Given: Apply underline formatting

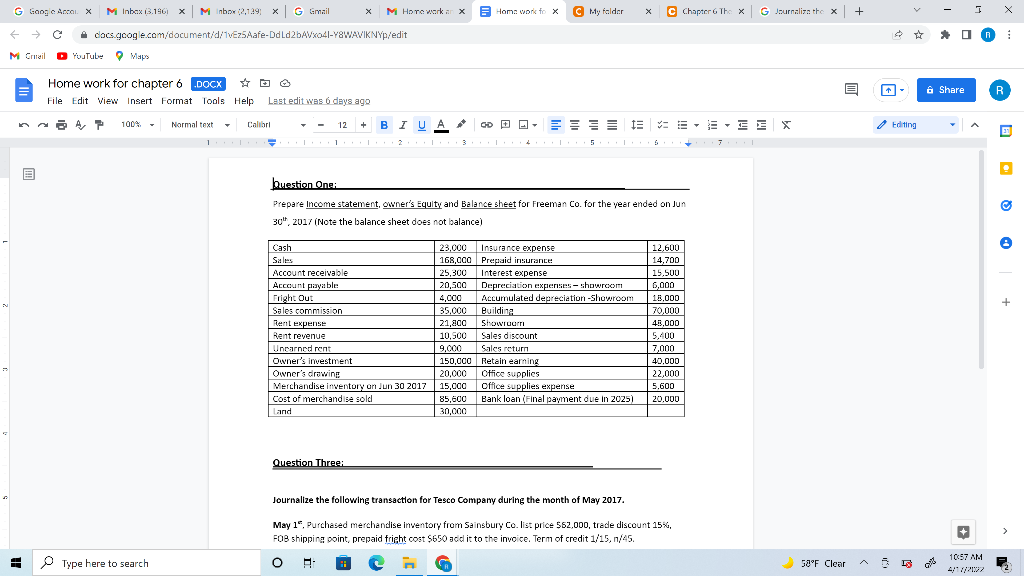Looking at the screenshot, I should pos(421,124).
